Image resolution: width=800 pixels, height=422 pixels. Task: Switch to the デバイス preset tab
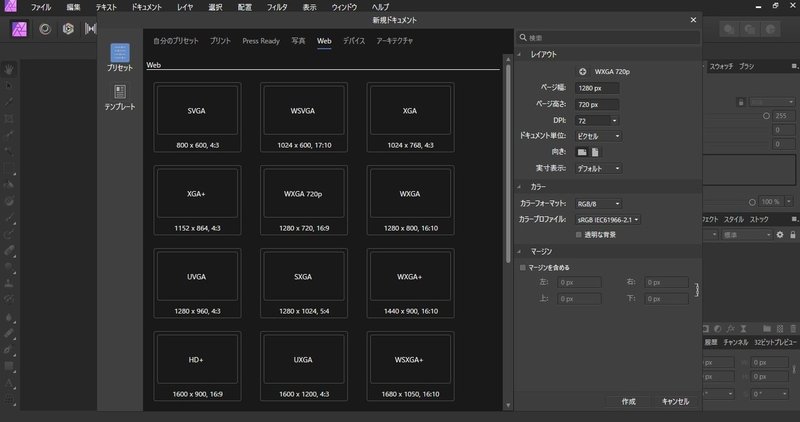pyautogui.click(x=354, y=41)
